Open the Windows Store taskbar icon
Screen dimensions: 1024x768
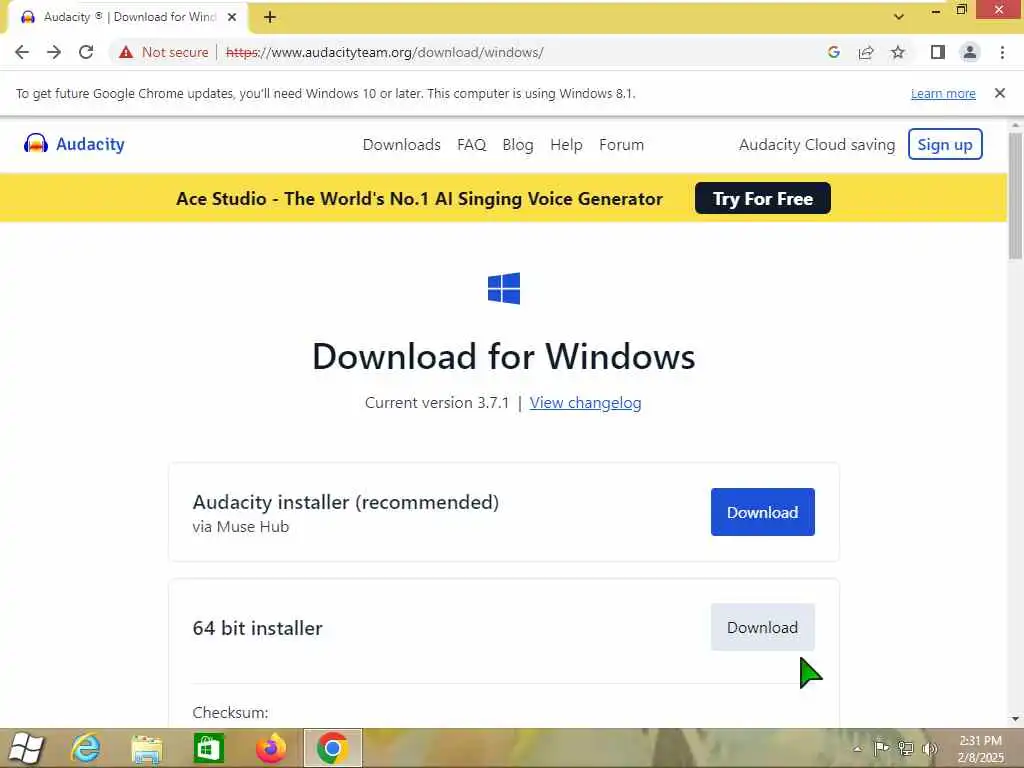(209, 748)
